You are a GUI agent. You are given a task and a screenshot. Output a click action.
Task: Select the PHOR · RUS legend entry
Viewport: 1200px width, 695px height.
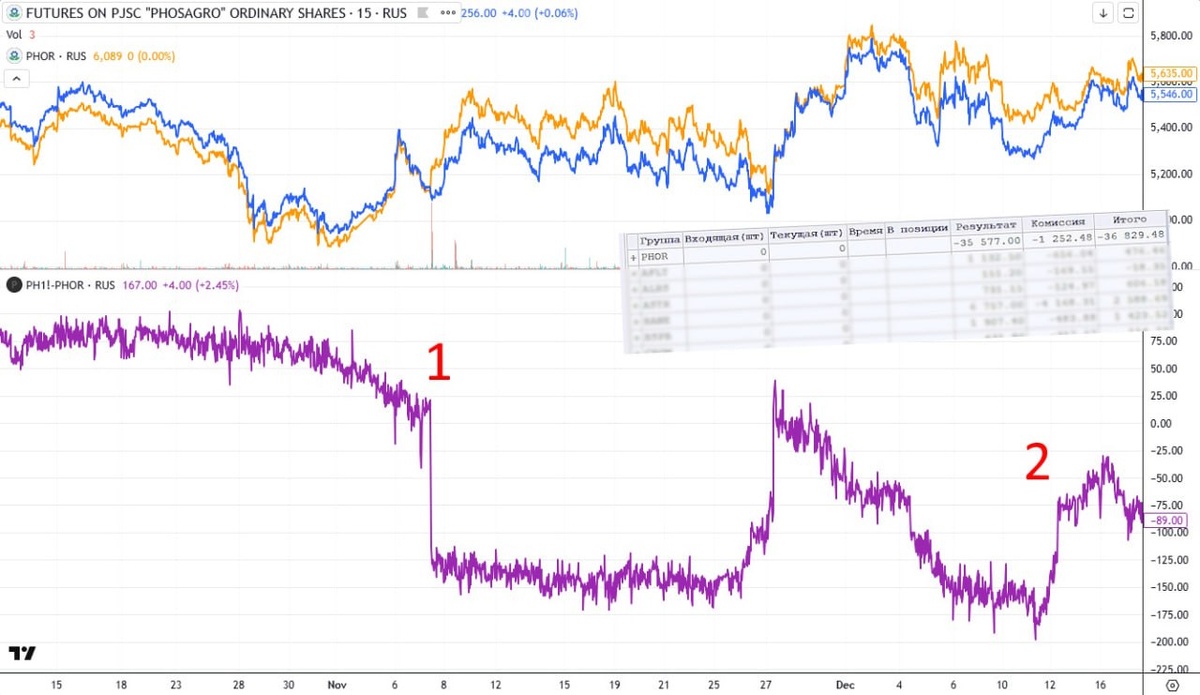coord(58,56)
